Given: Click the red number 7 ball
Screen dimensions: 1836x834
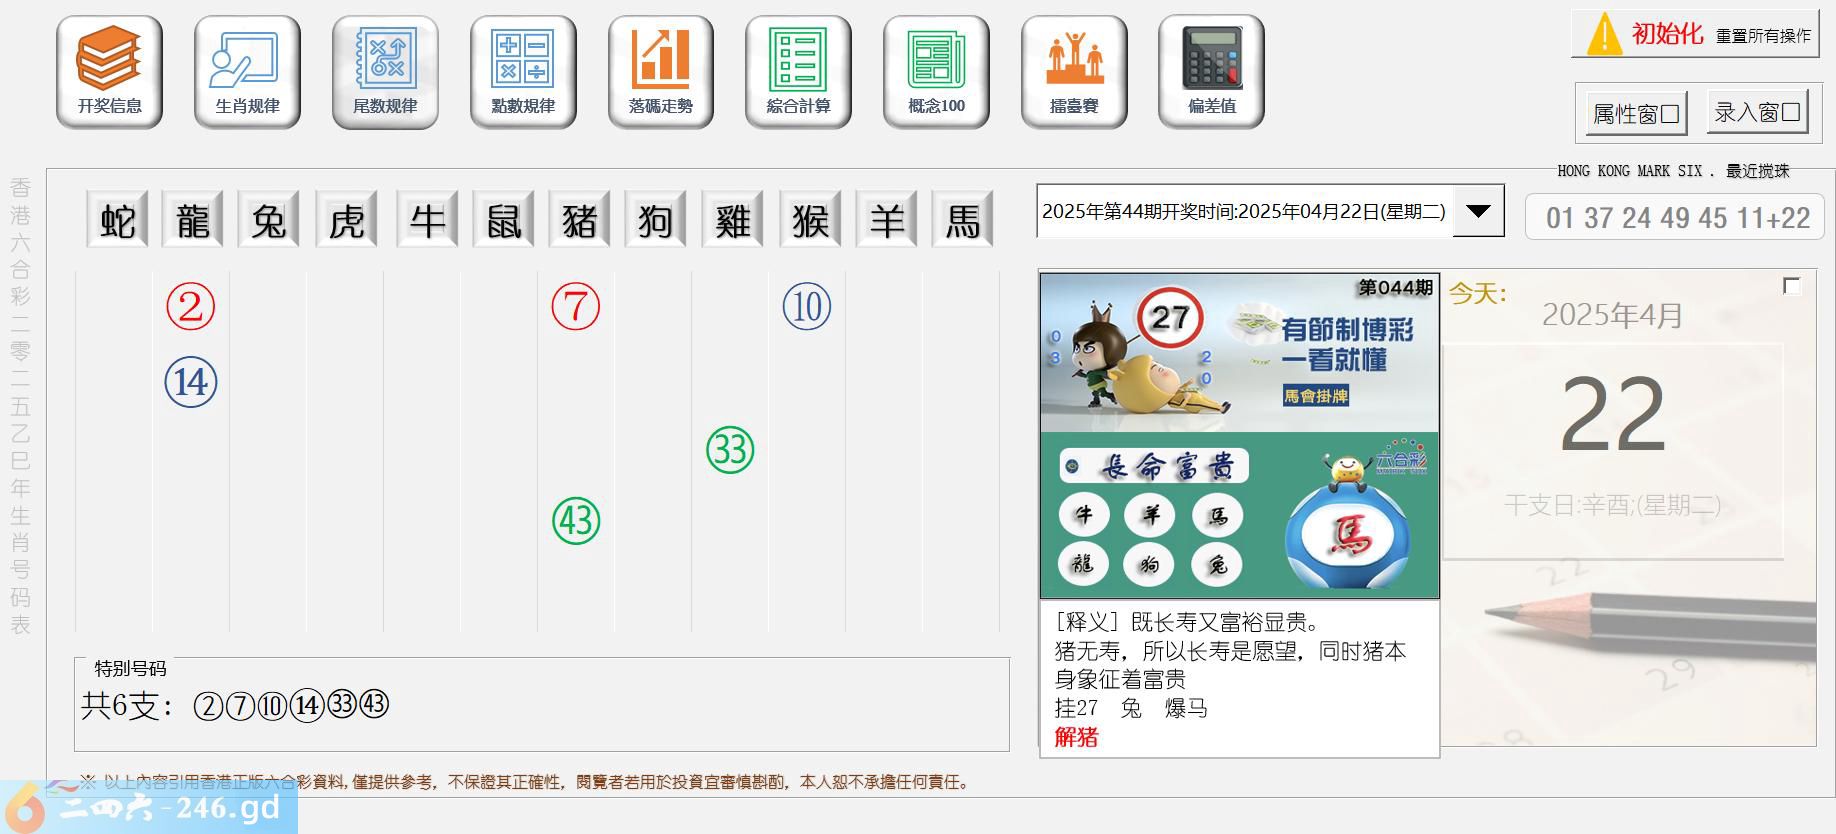Looking at the screenshot, I should 576,306.
